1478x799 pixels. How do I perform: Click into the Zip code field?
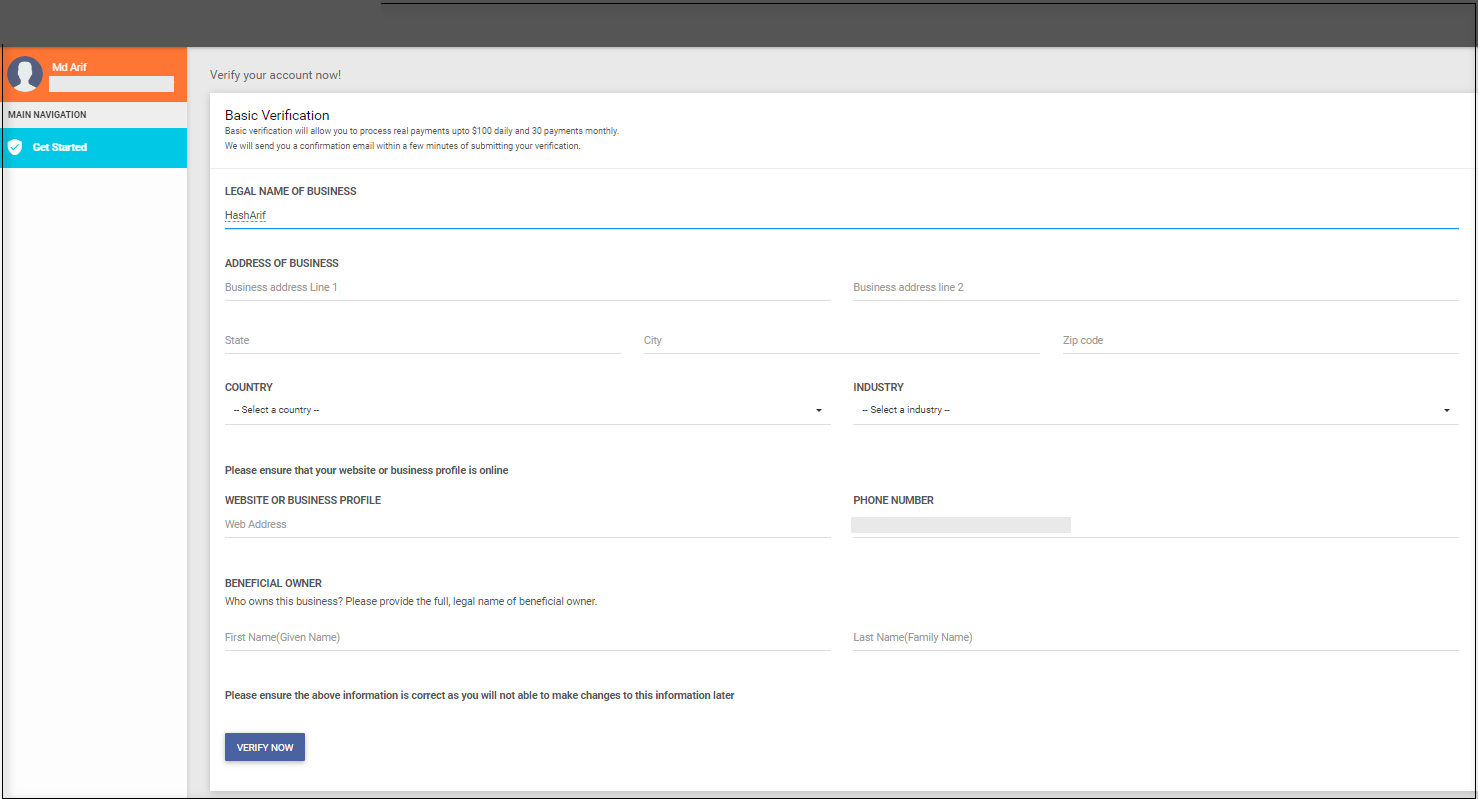click(x=1260, y=340)
